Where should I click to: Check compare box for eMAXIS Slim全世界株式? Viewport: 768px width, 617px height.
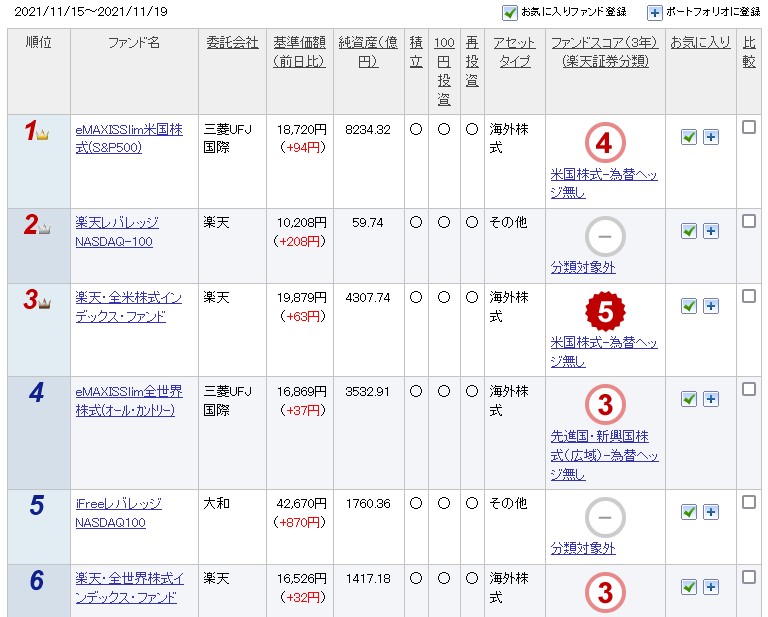(x=748, y=389)
